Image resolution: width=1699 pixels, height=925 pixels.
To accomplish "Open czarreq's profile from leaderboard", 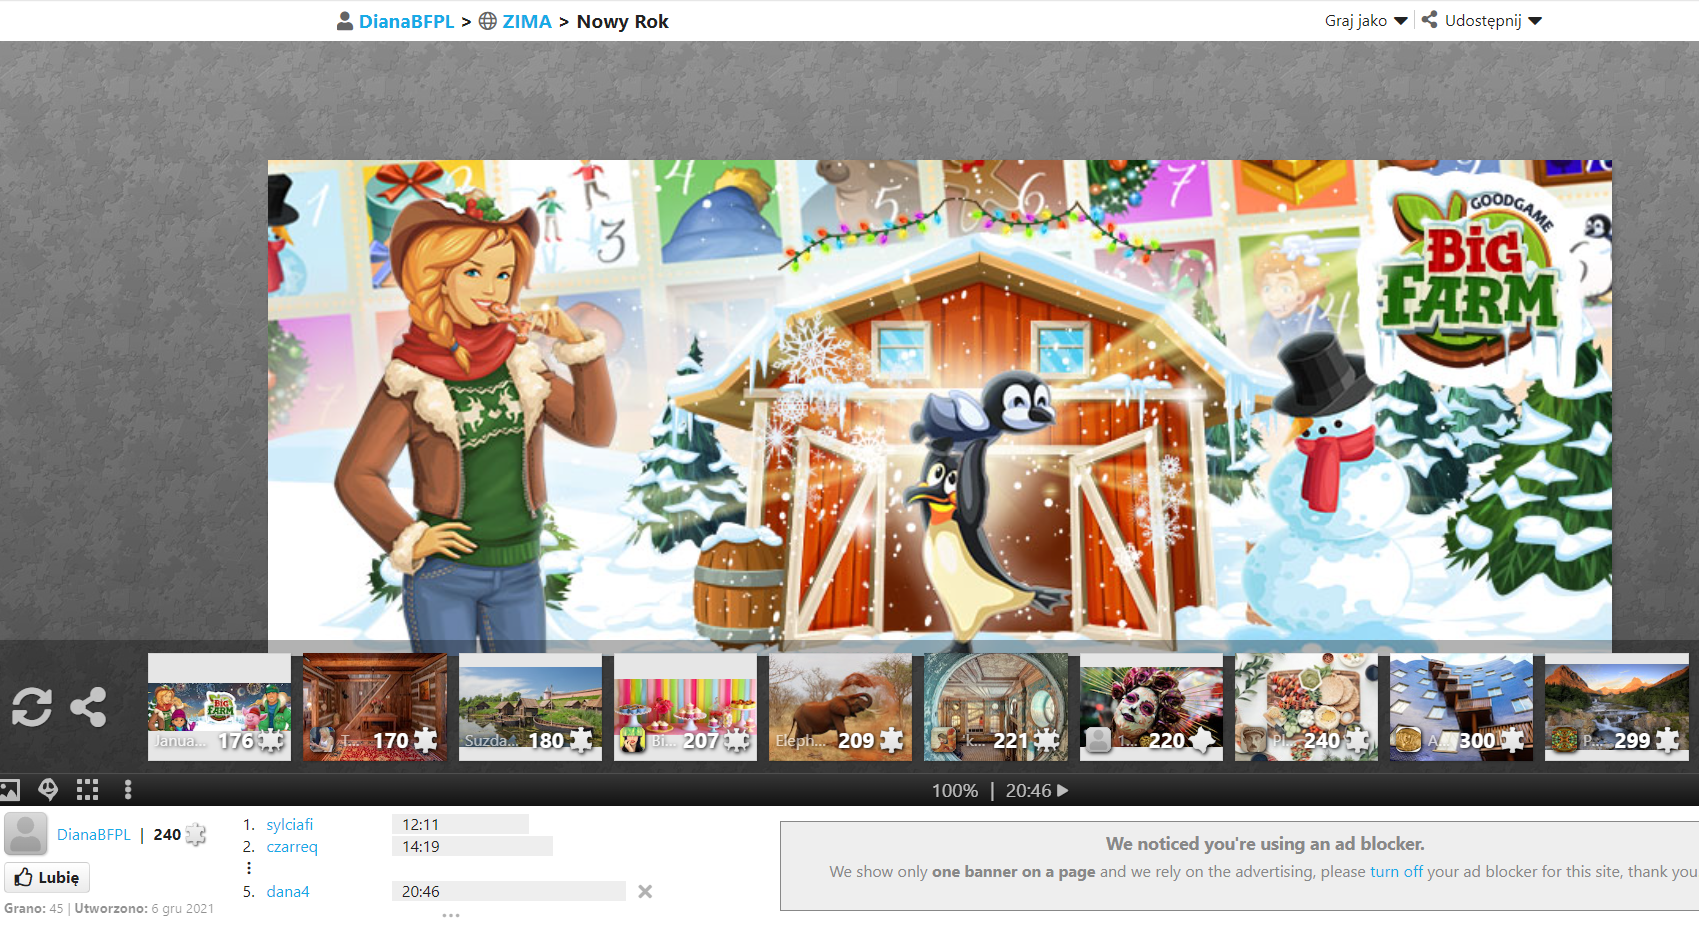I will [292, 846].
